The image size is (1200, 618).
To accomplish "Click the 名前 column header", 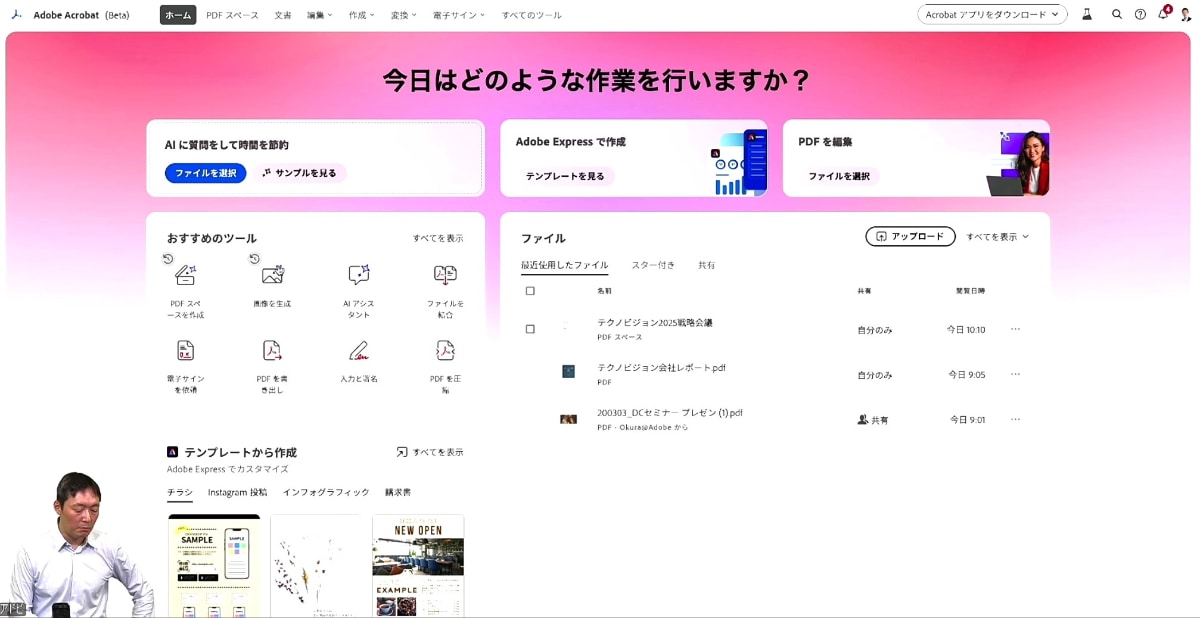I will pyautogui.click(x=604, y=291).
